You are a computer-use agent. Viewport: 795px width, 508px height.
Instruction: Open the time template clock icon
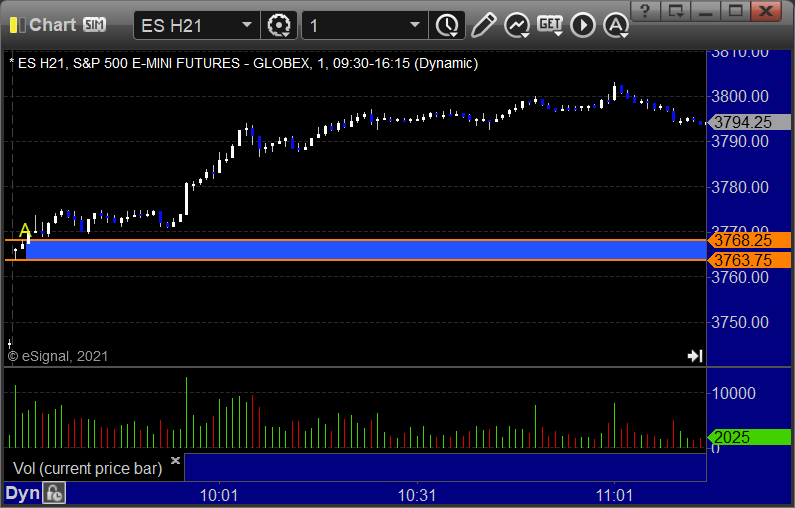tap(447, 25)
